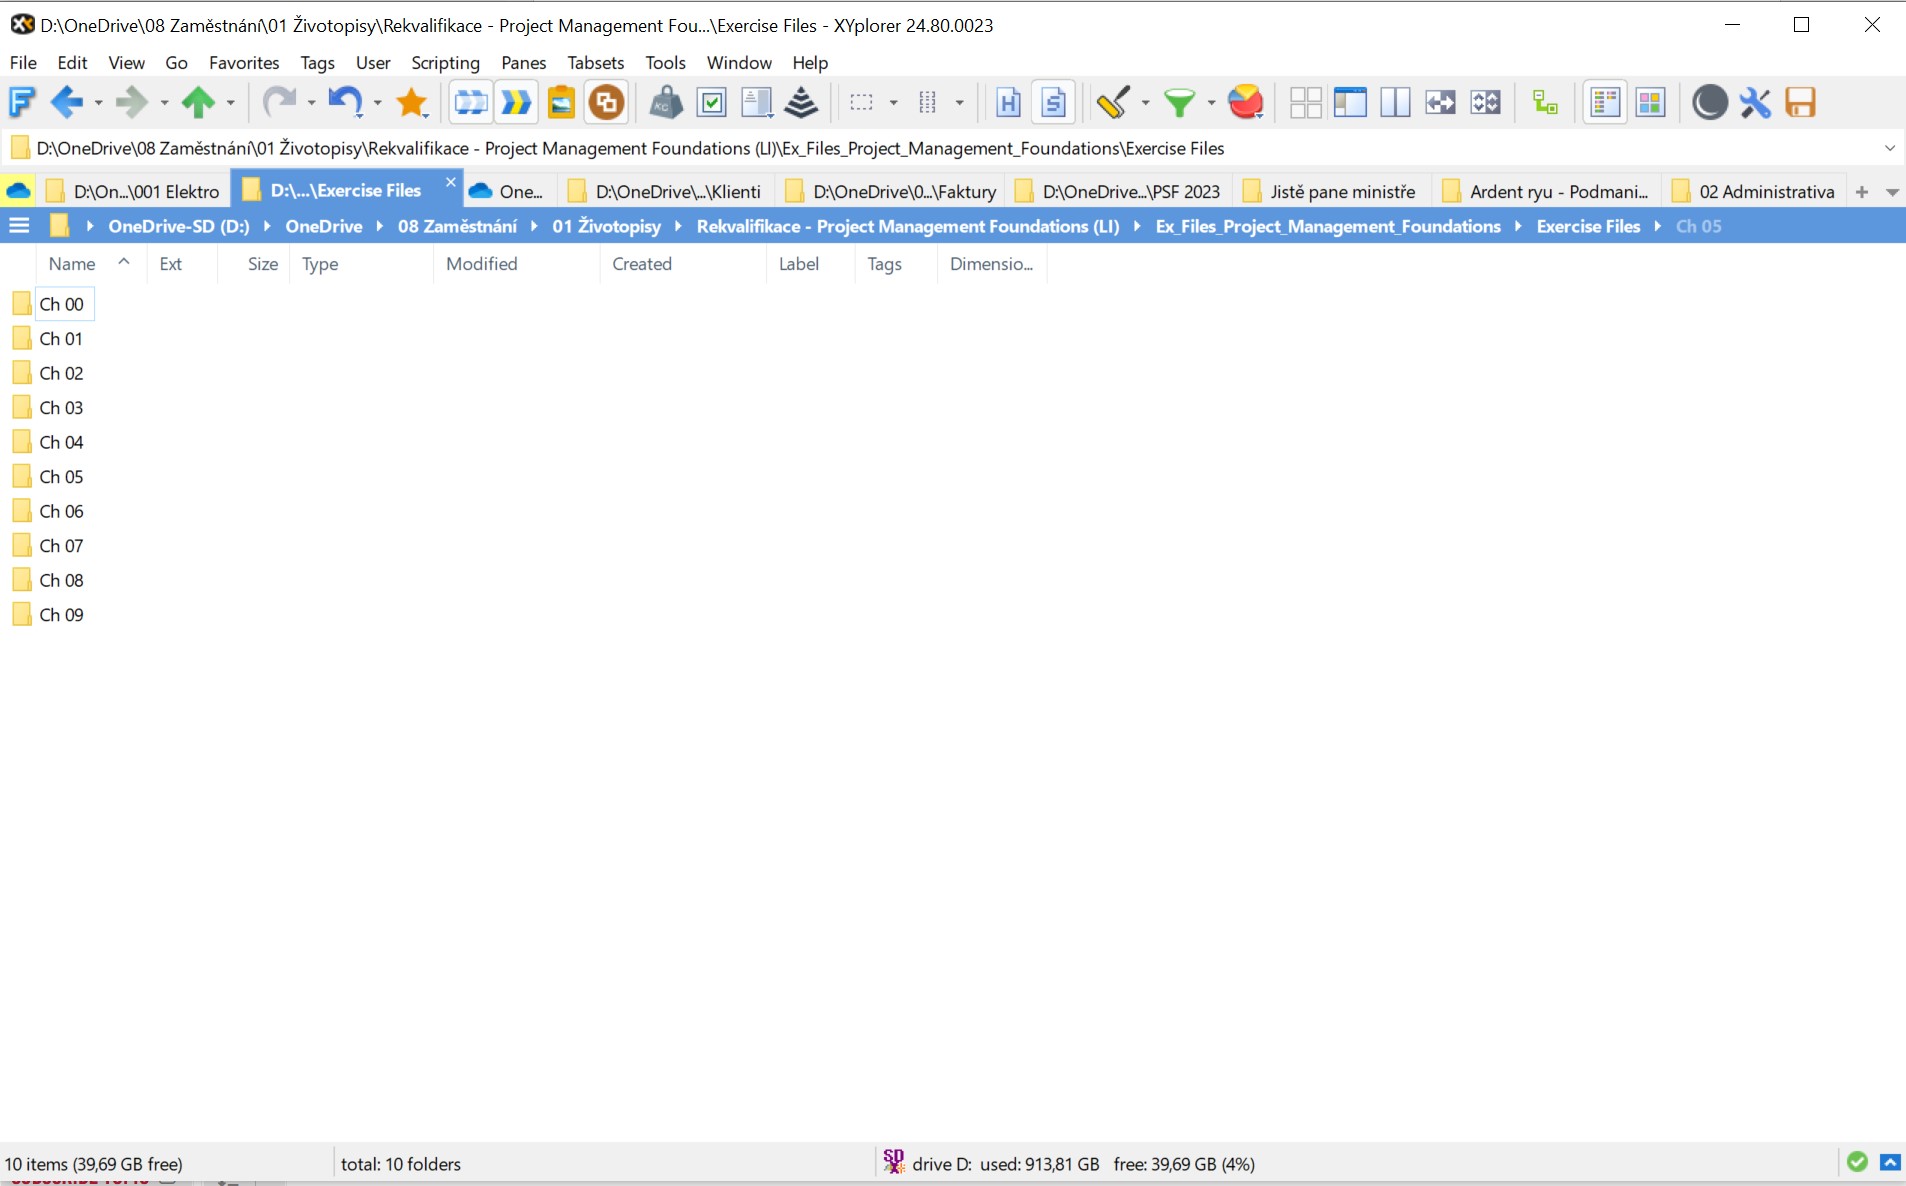Click the Name column header

point(73,263)
